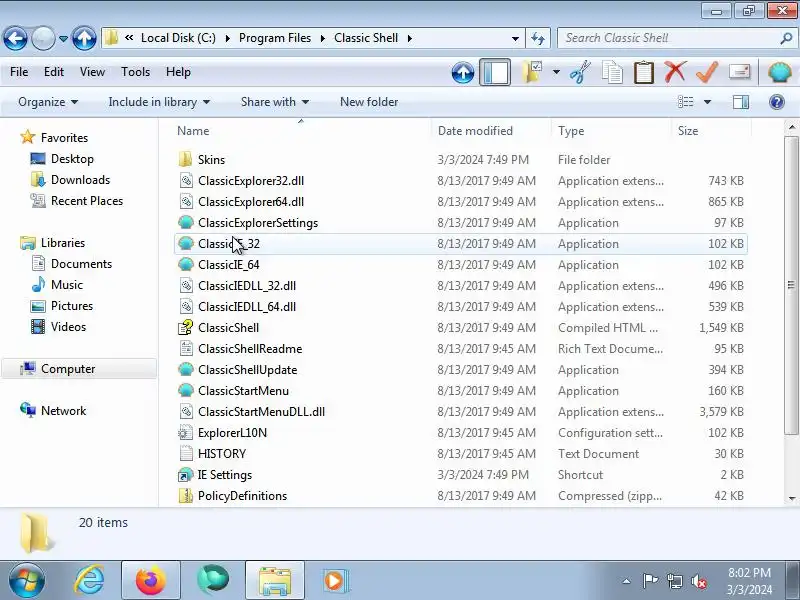Click the muted volume tray icon
Image resolution: width=800 pixels, height=600 pixels.
coord(699,581)
